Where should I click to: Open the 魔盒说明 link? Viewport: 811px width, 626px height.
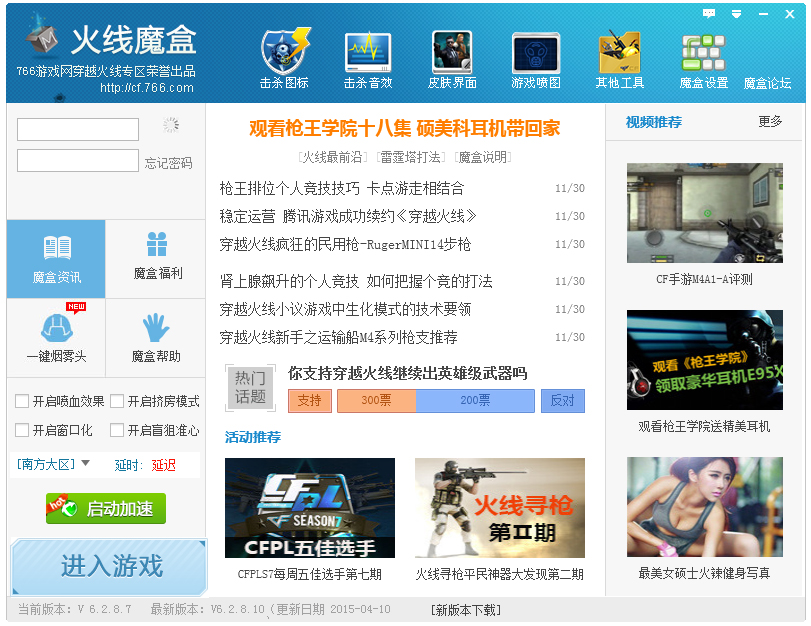pyautogui.click(x=483, y=157)
